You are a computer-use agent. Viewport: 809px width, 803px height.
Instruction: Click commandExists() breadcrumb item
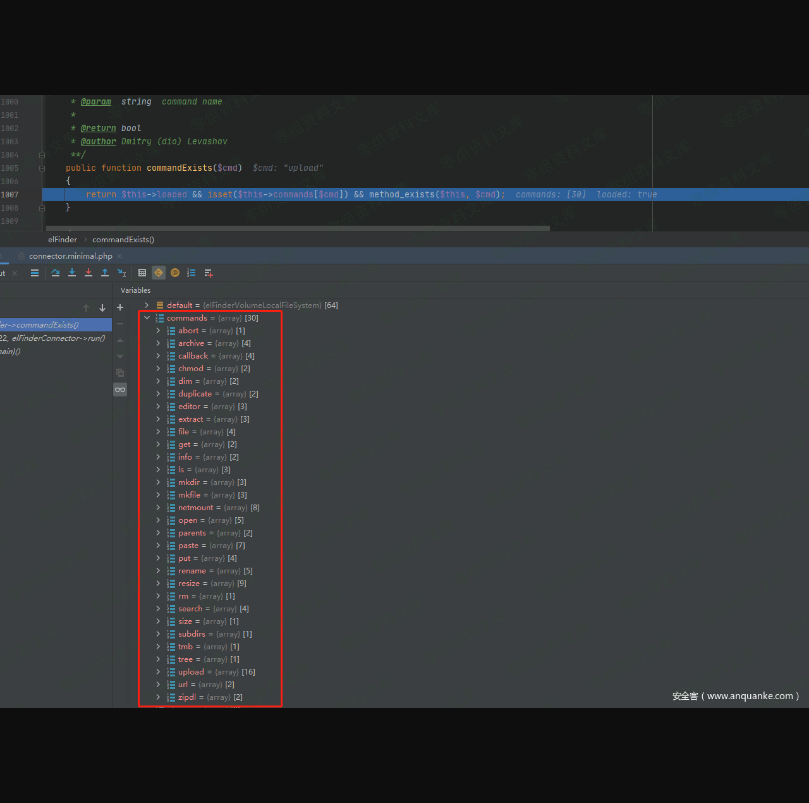pyautogui.click(x=123, y=240)
